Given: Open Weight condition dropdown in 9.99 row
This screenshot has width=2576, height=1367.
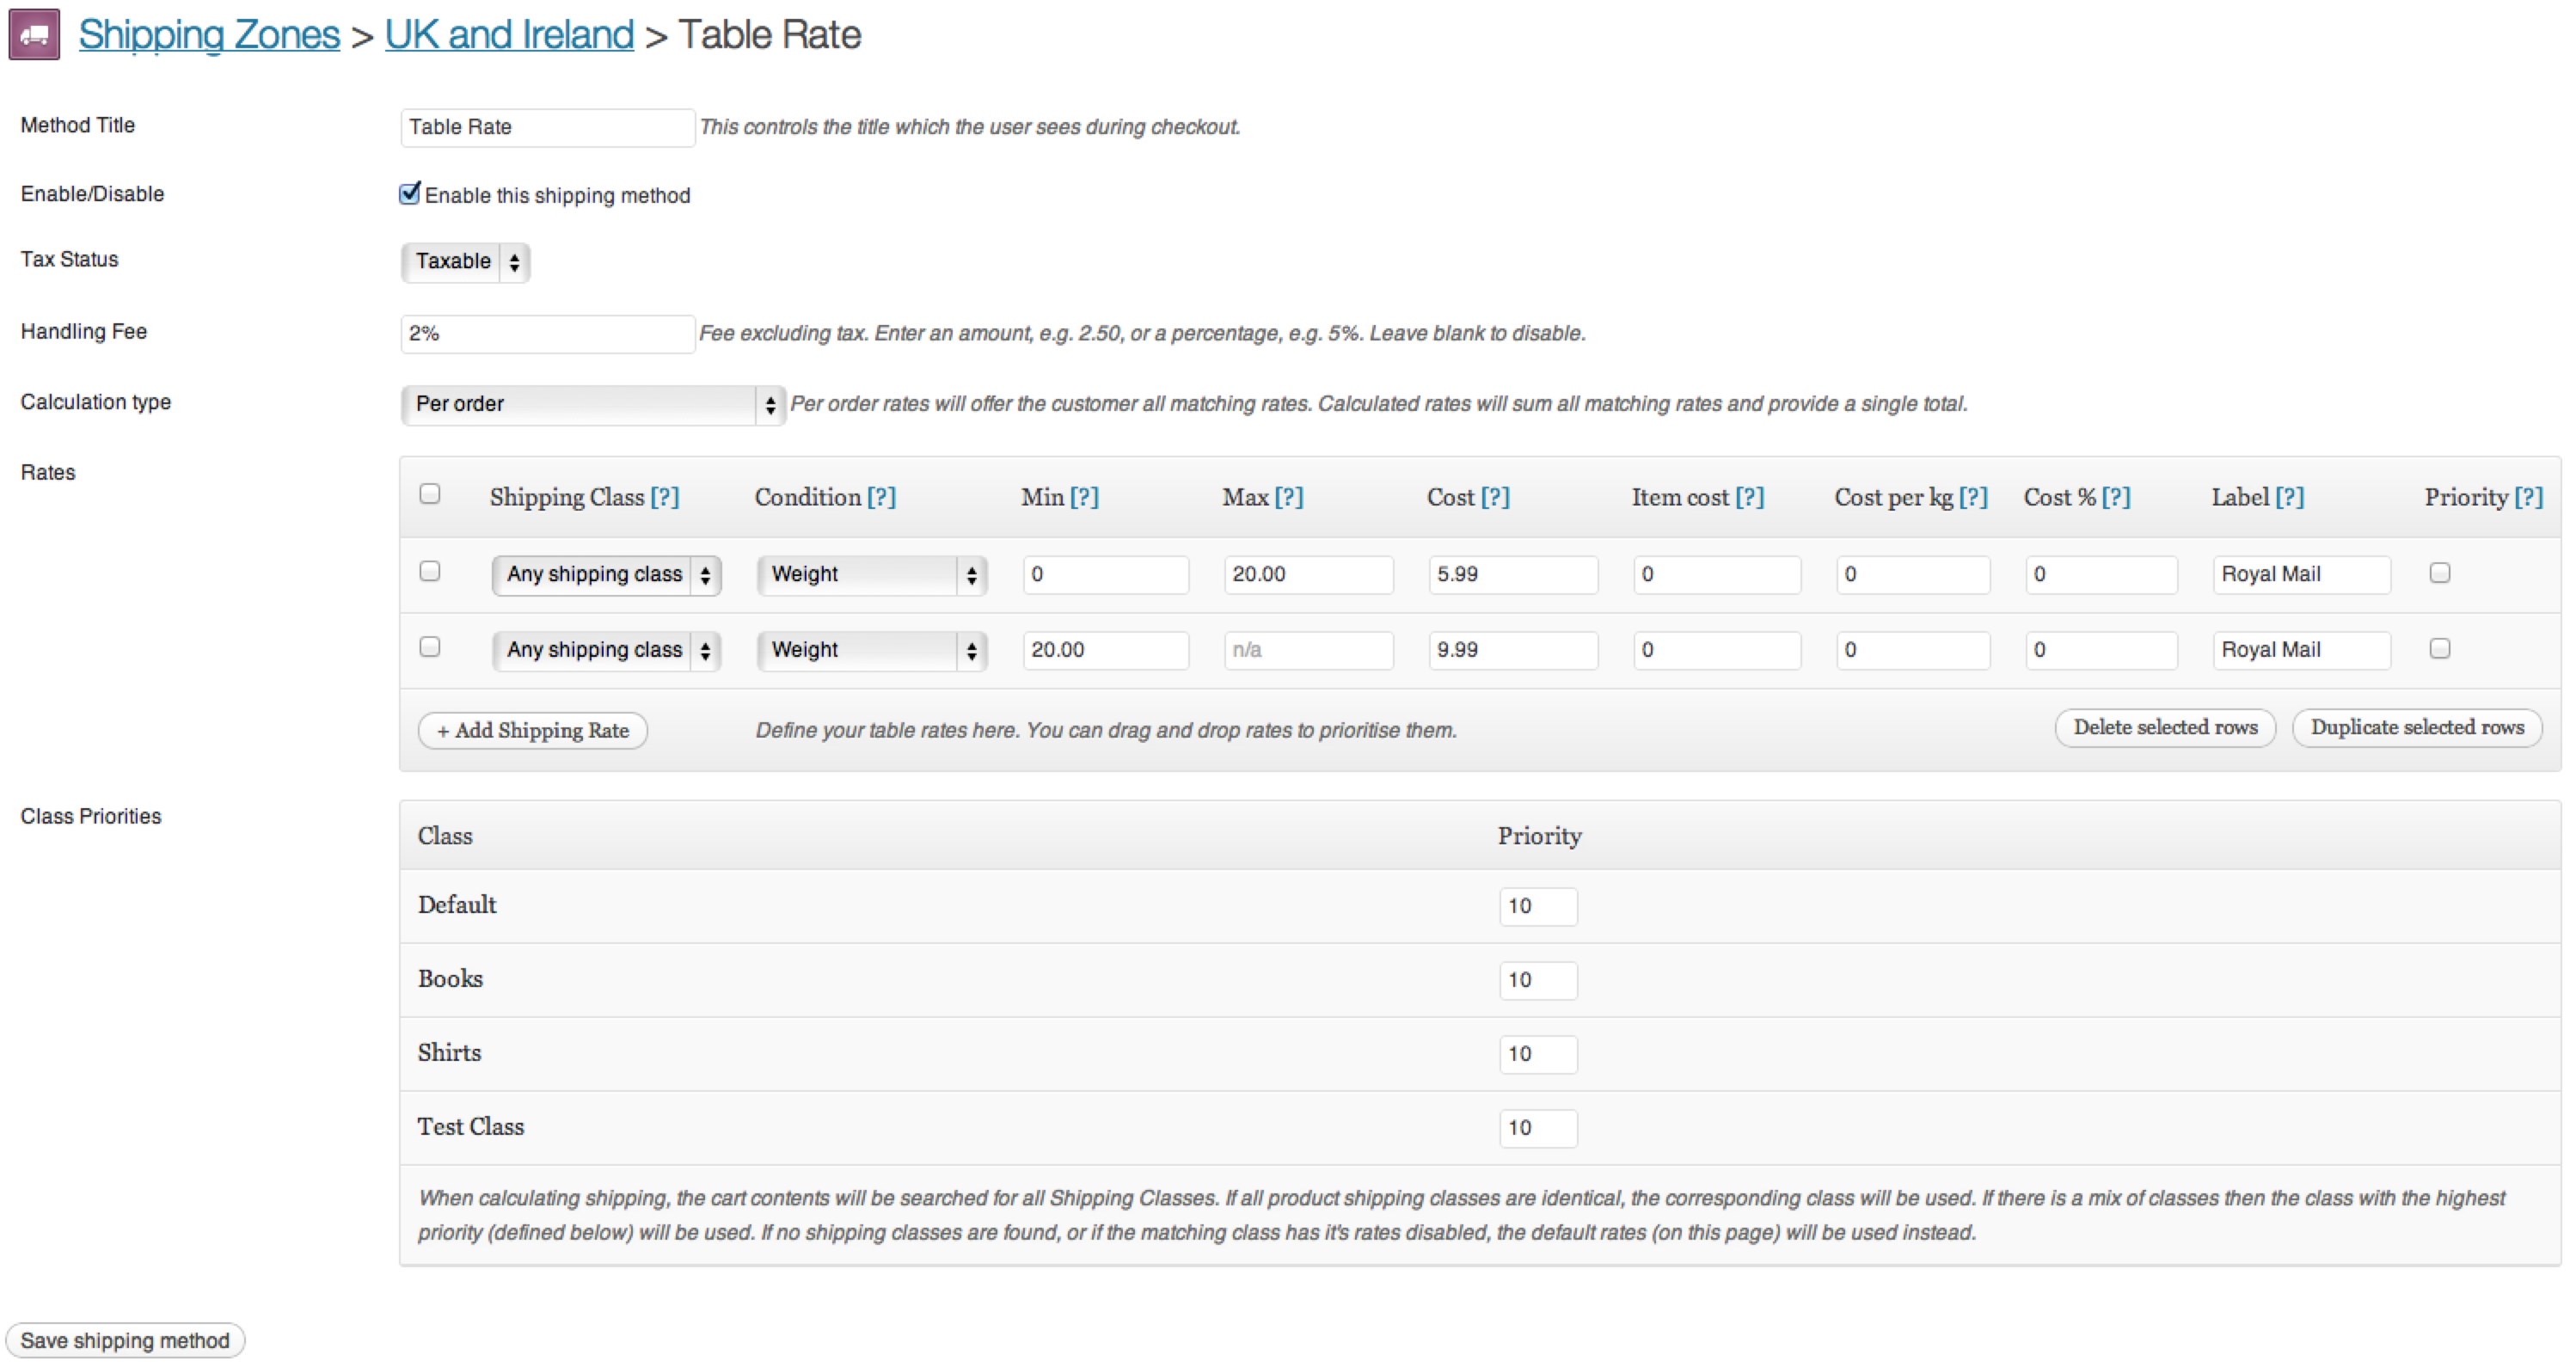Looking at the screenshot, I should point(872,651).
